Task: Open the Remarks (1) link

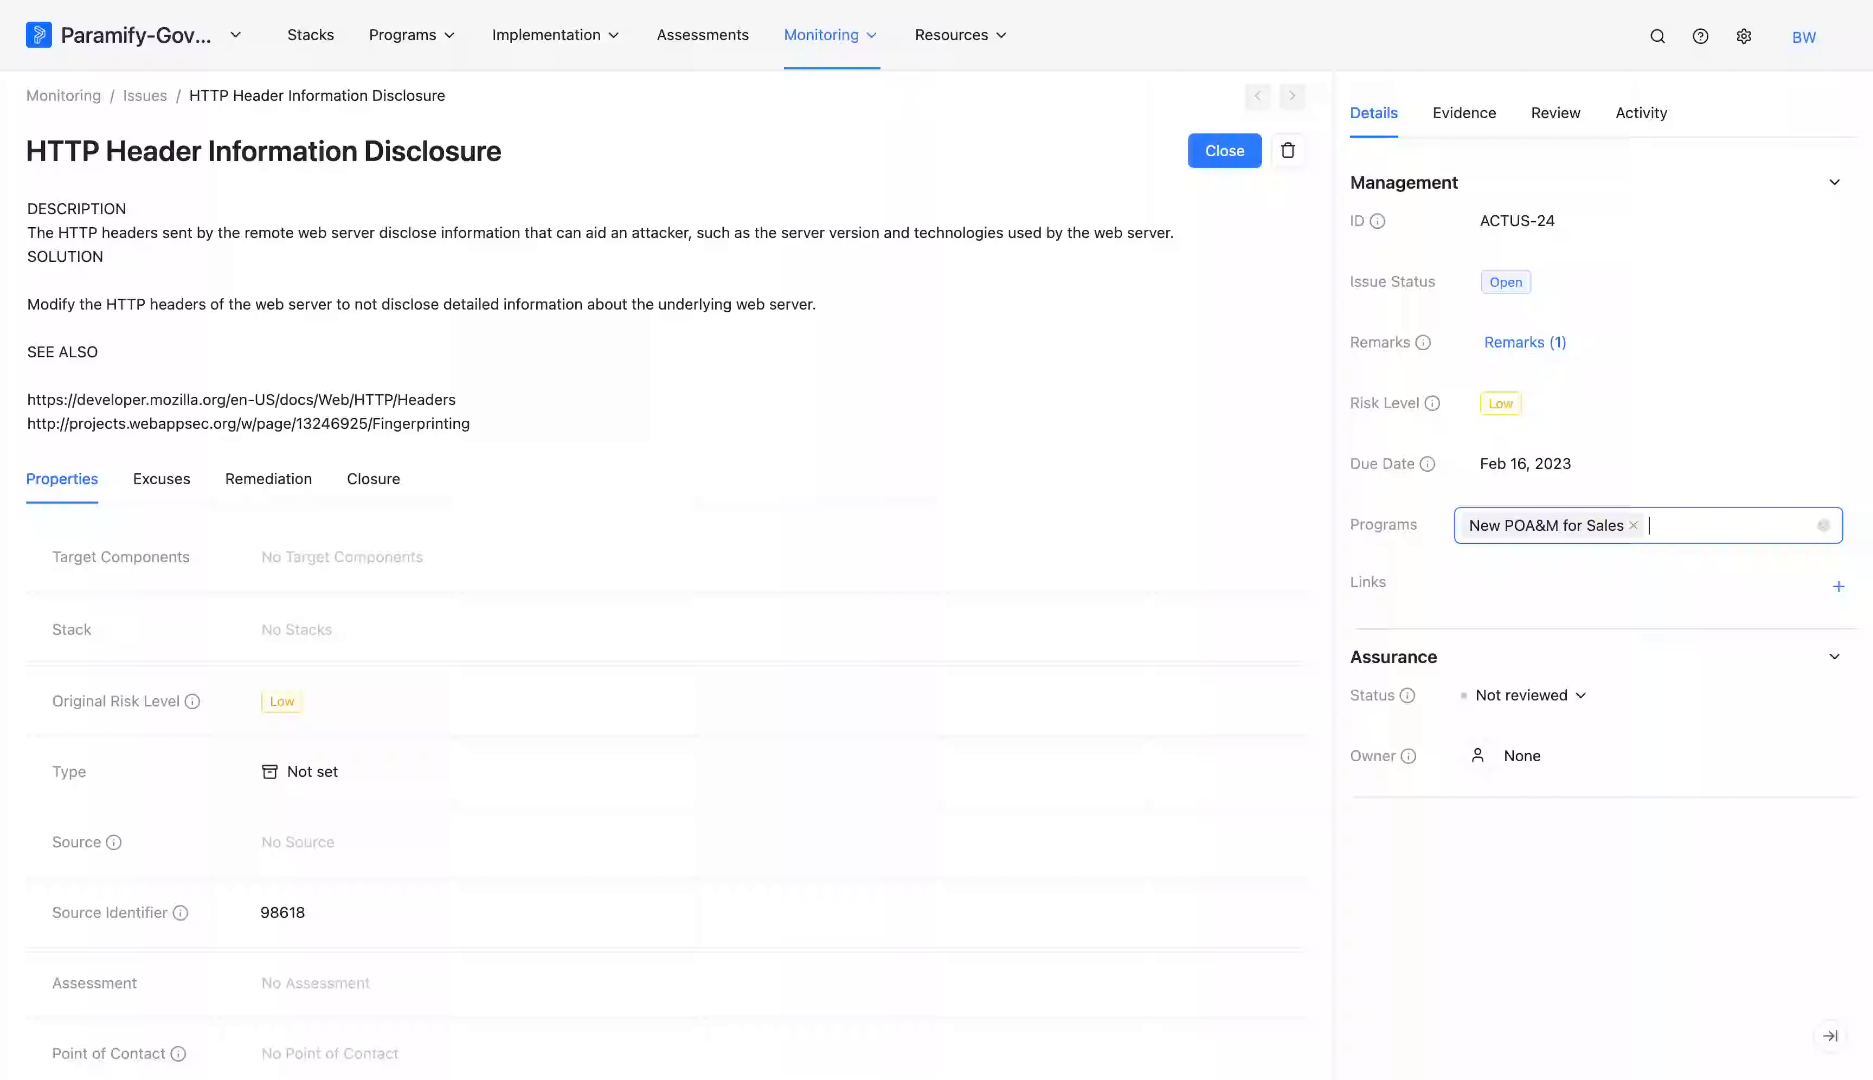Action: [1525, 342]
